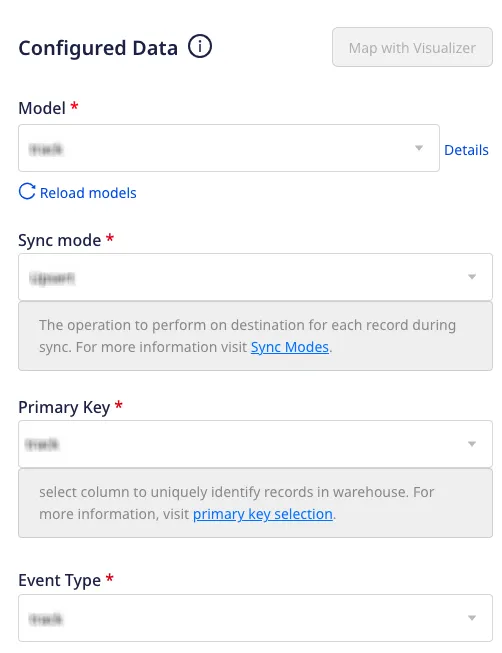Open the primary key selection link

click(262, 514)
